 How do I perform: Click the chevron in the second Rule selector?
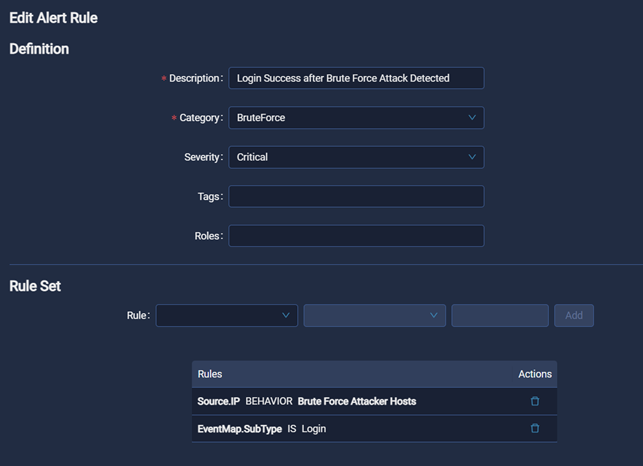coord(433,316)
